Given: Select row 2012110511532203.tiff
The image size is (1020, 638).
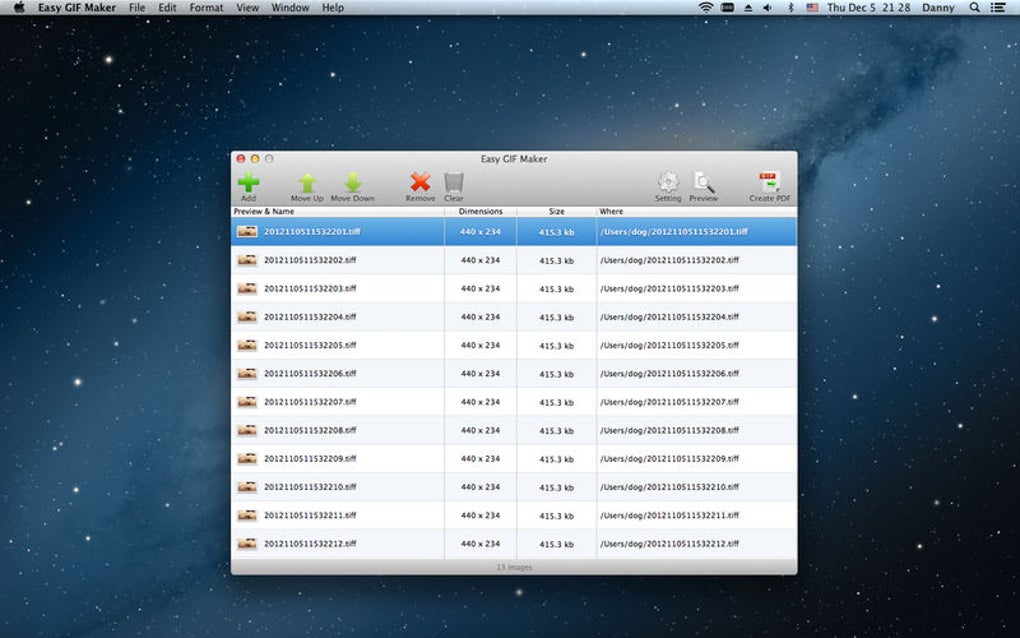Looking at the screenshot, I should (x=514, y=288).
